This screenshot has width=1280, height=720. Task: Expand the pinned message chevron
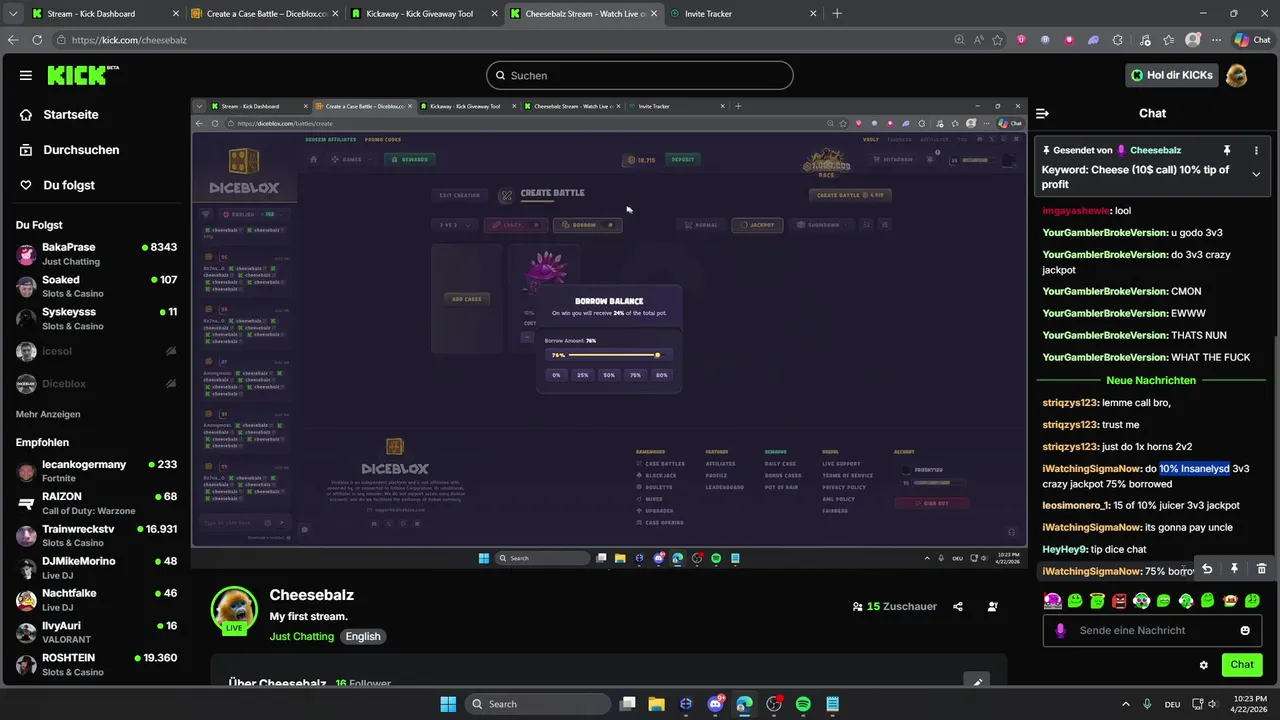1256,174
